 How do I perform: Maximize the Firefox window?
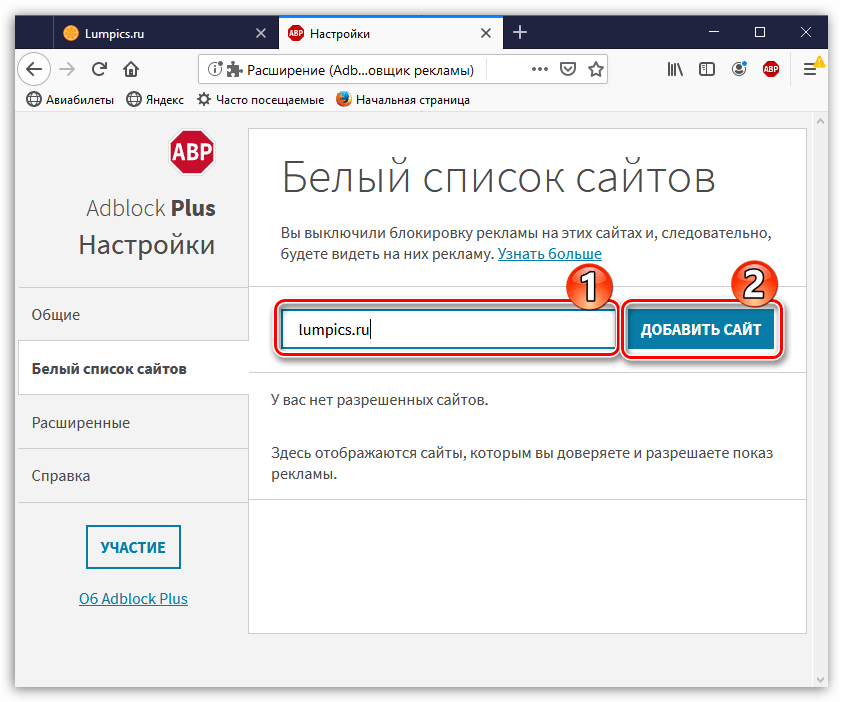(760, 32)
